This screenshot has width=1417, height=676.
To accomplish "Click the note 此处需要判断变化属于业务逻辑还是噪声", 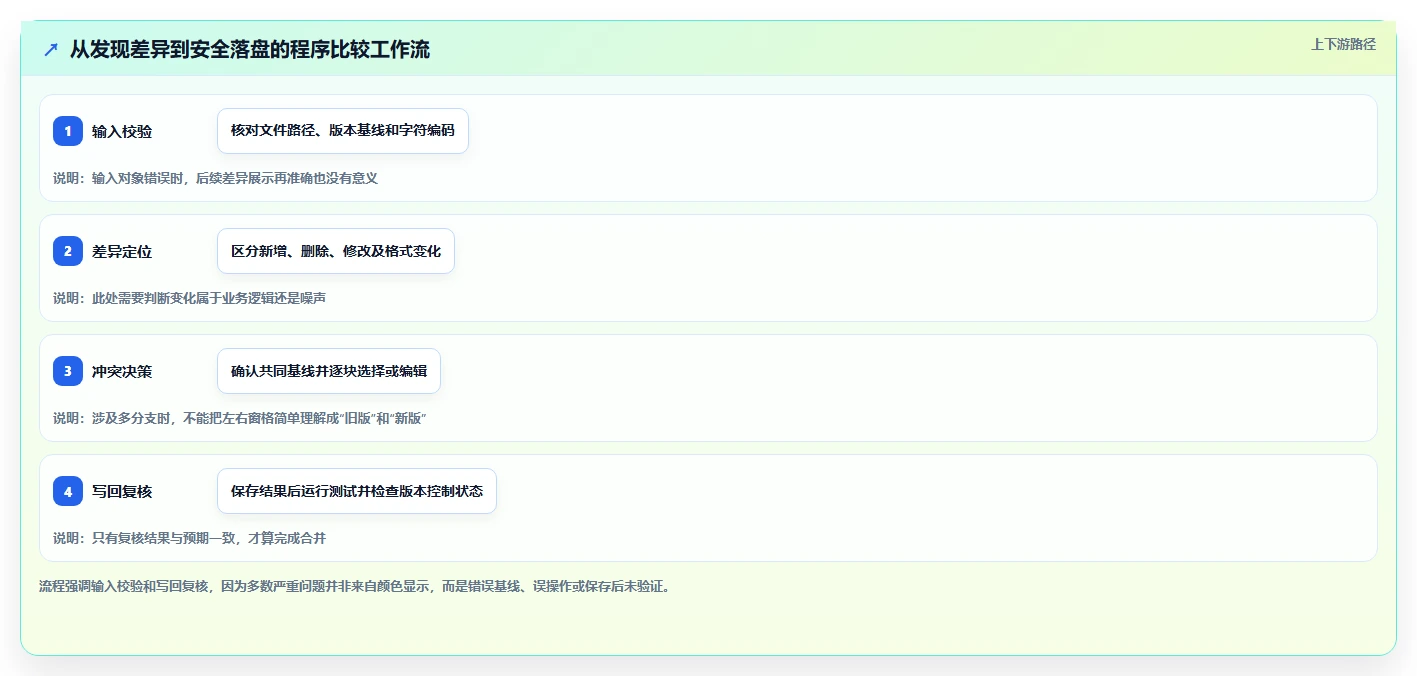I will tap(189, 298).
